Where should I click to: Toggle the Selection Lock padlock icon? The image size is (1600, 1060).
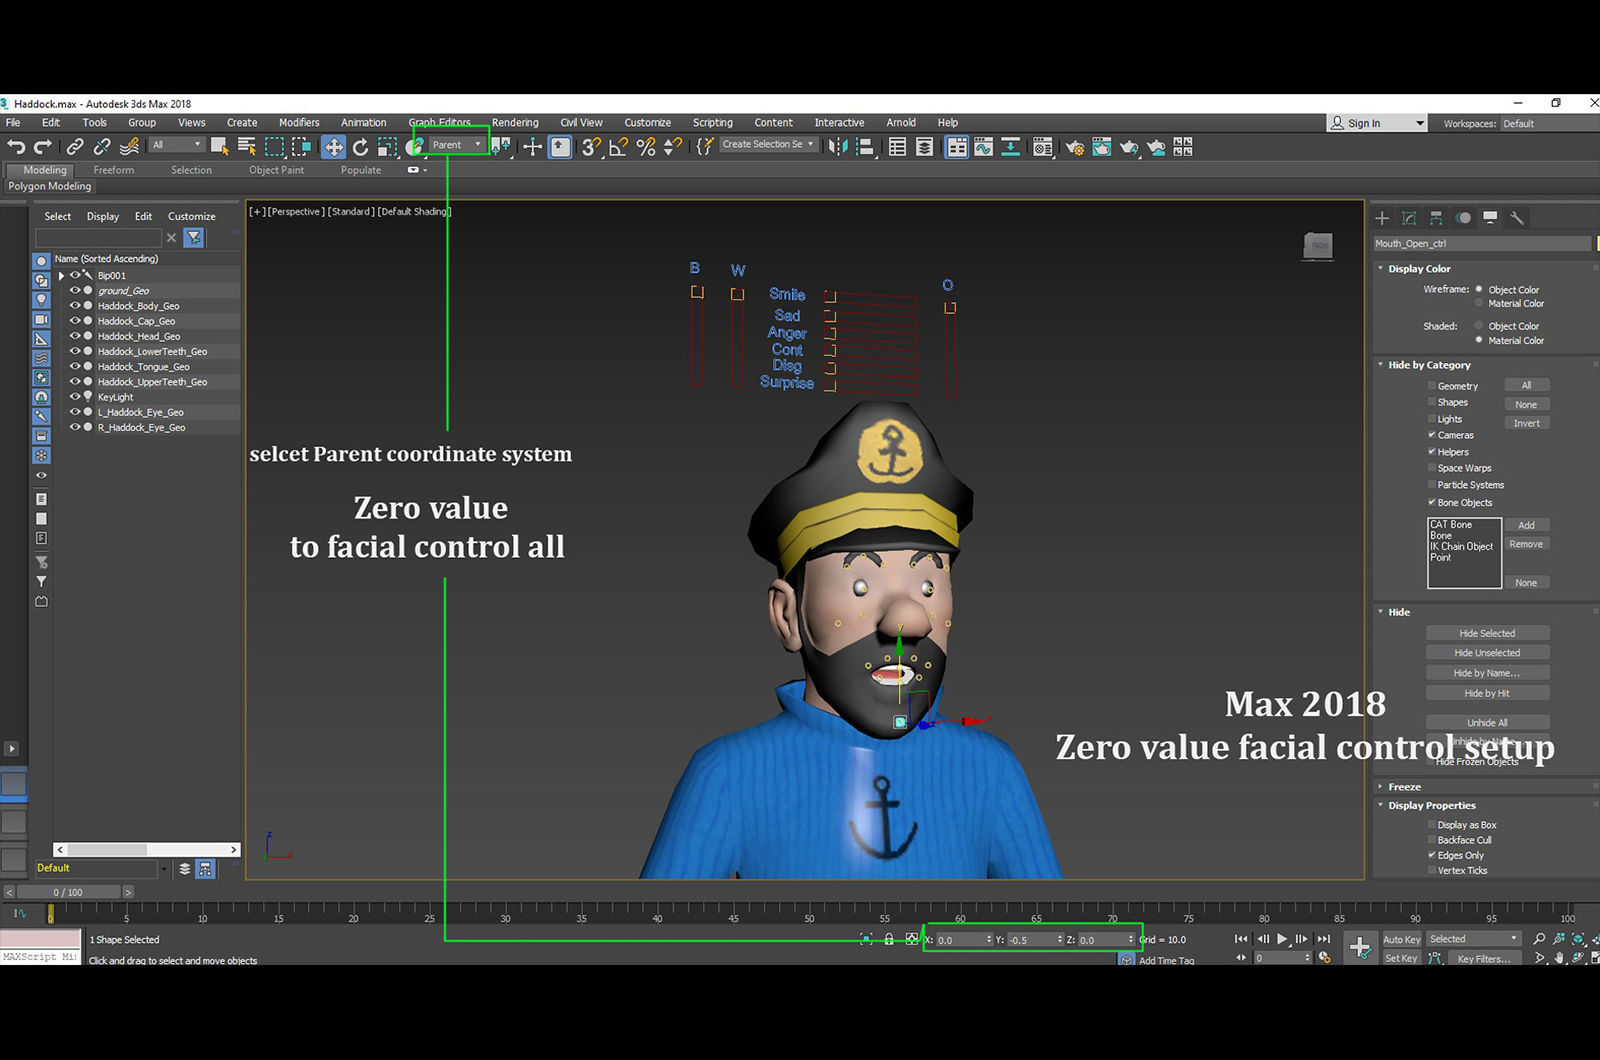tap(889, 939)
